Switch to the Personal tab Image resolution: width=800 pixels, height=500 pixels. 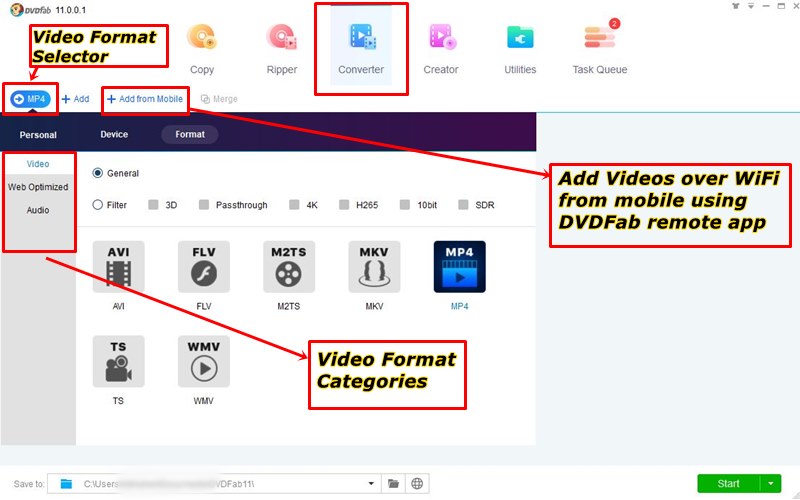click(38, 135)
